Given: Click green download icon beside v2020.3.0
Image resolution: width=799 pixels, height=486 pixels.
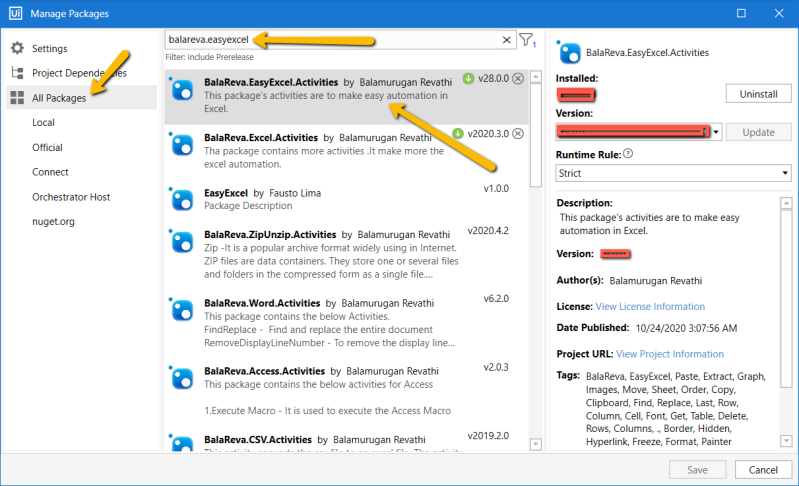Looking at the screenshot, I should pyautogui.click(x=458, y=133).
